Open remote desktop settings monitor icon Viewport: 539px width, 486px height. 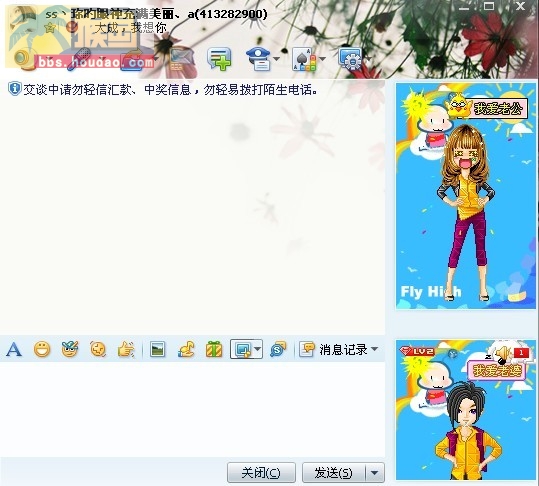(x=350, y=59)
